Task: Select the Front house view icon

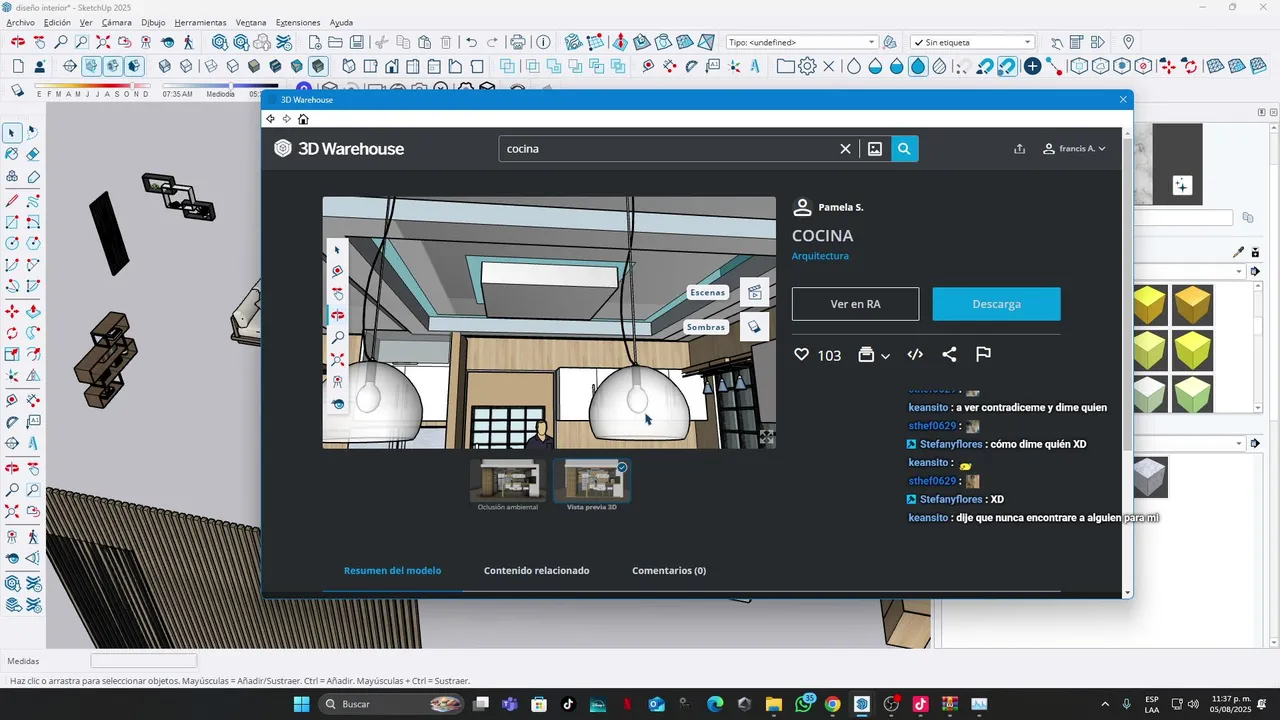Action: pyautogui.click(x=391, y=67)
